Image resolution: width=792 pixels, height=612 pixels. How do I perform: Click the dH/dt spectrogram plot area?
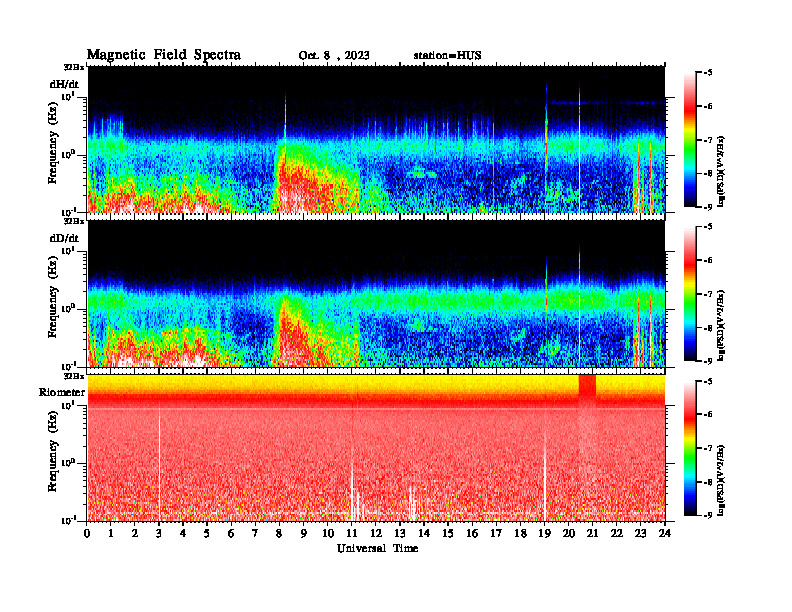[x=376, y=139]
